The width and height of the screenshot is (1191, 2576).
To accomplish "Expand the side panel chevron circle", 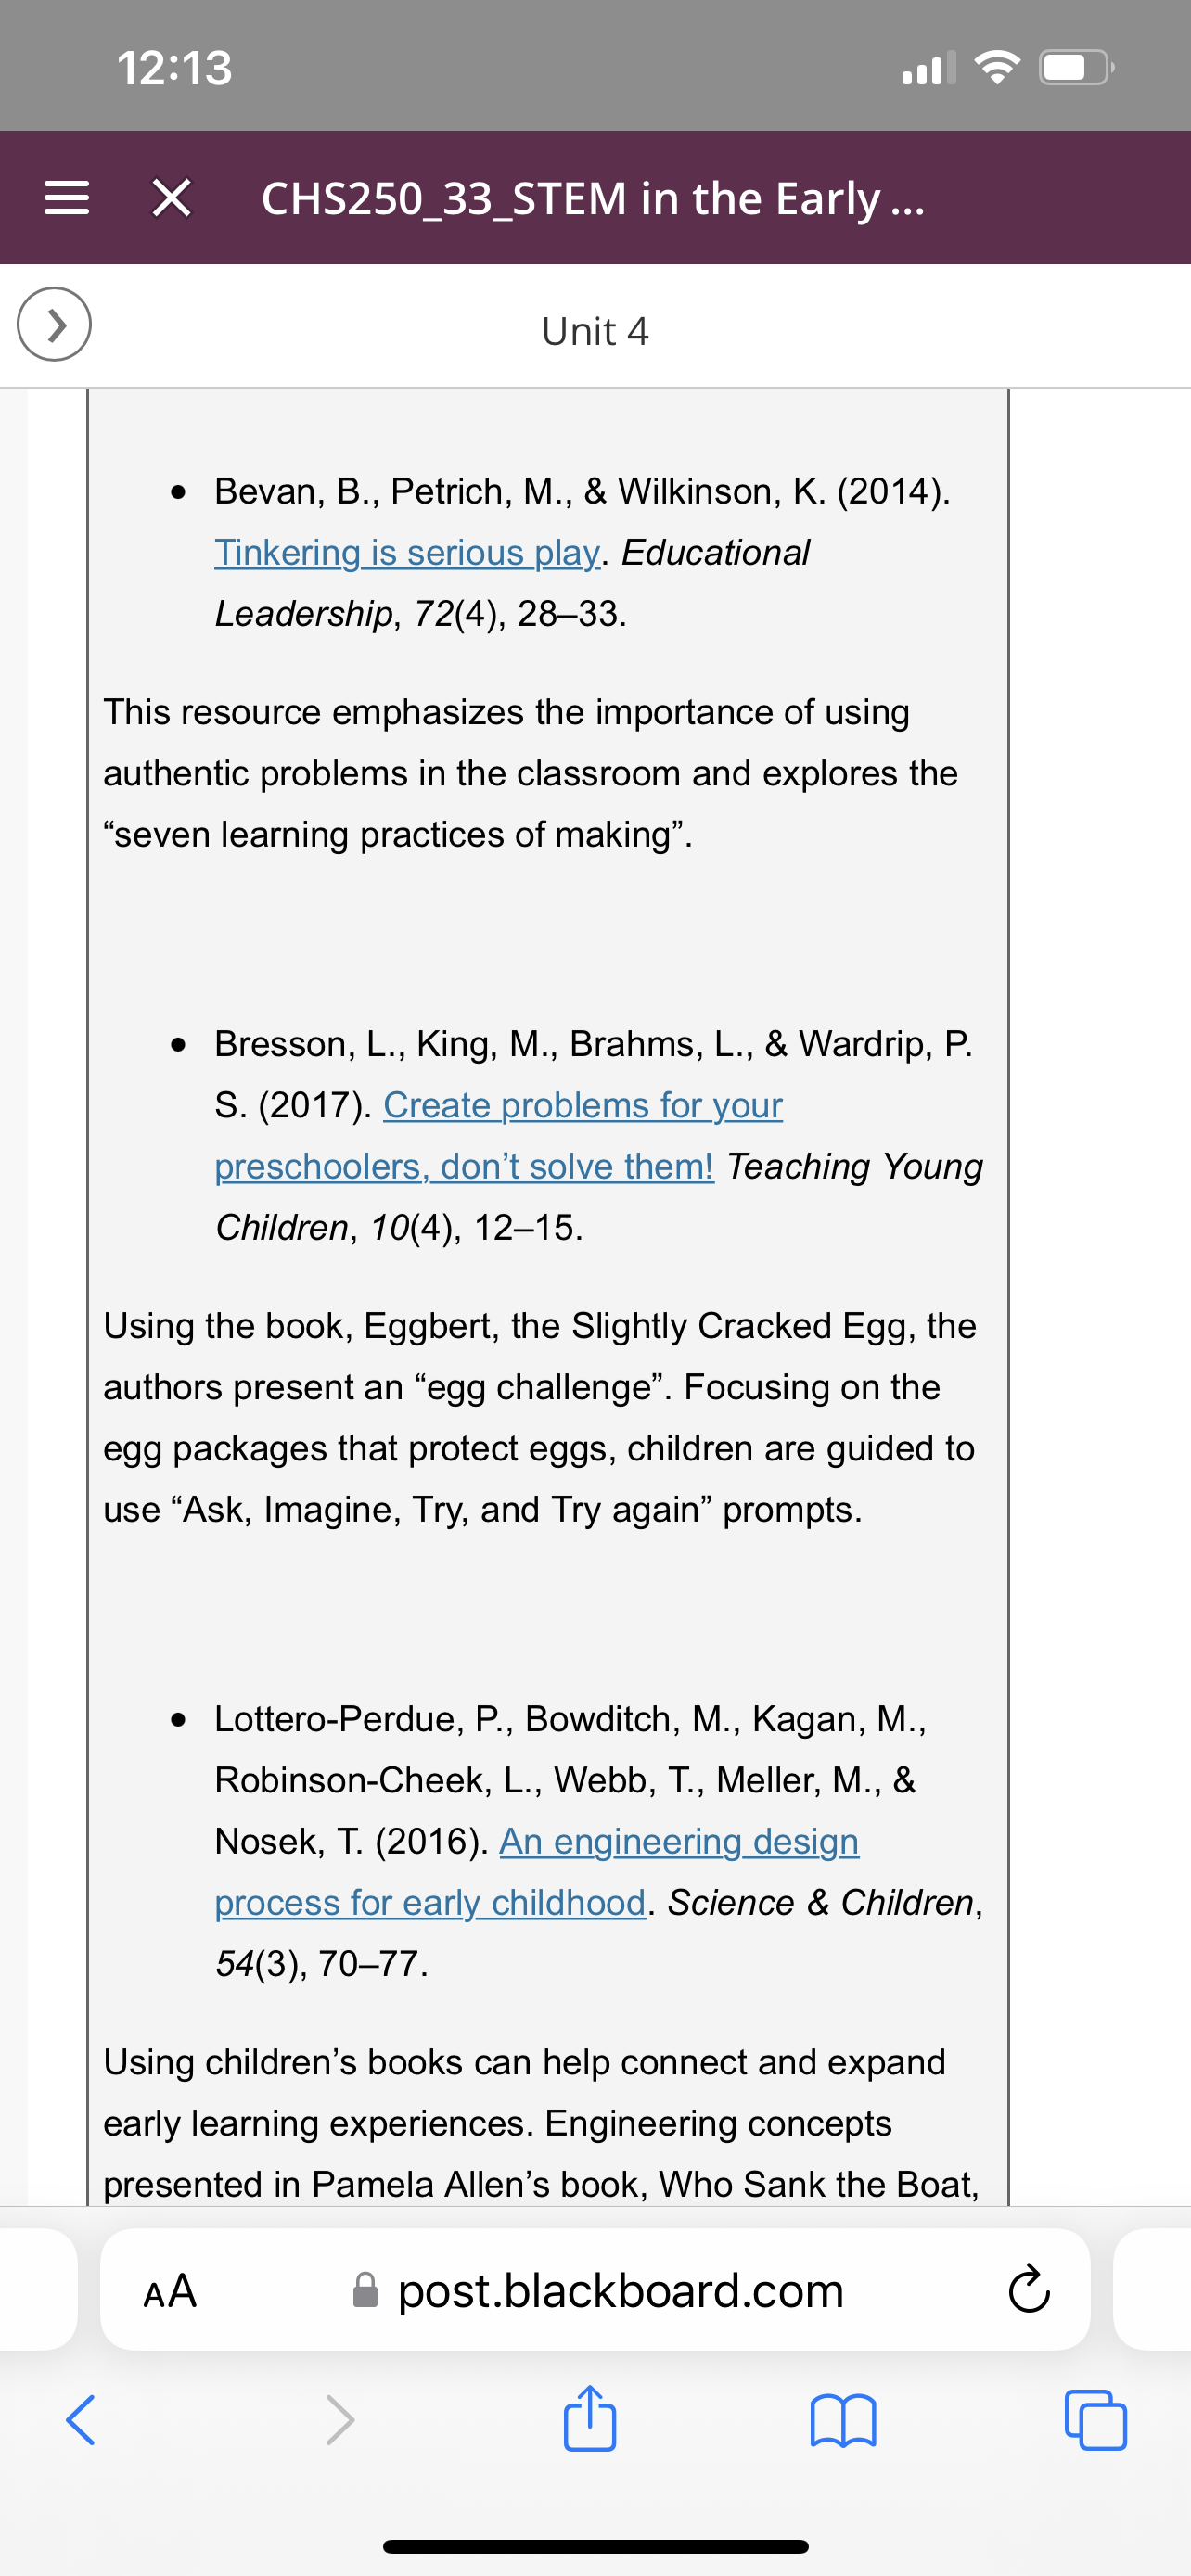I will (x=54, y=324).
